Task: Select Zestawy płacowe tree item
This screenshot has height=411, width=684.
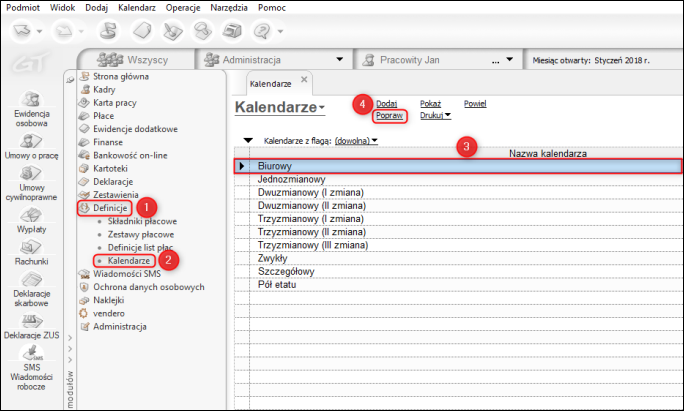Action: click(x=141, y=234)
